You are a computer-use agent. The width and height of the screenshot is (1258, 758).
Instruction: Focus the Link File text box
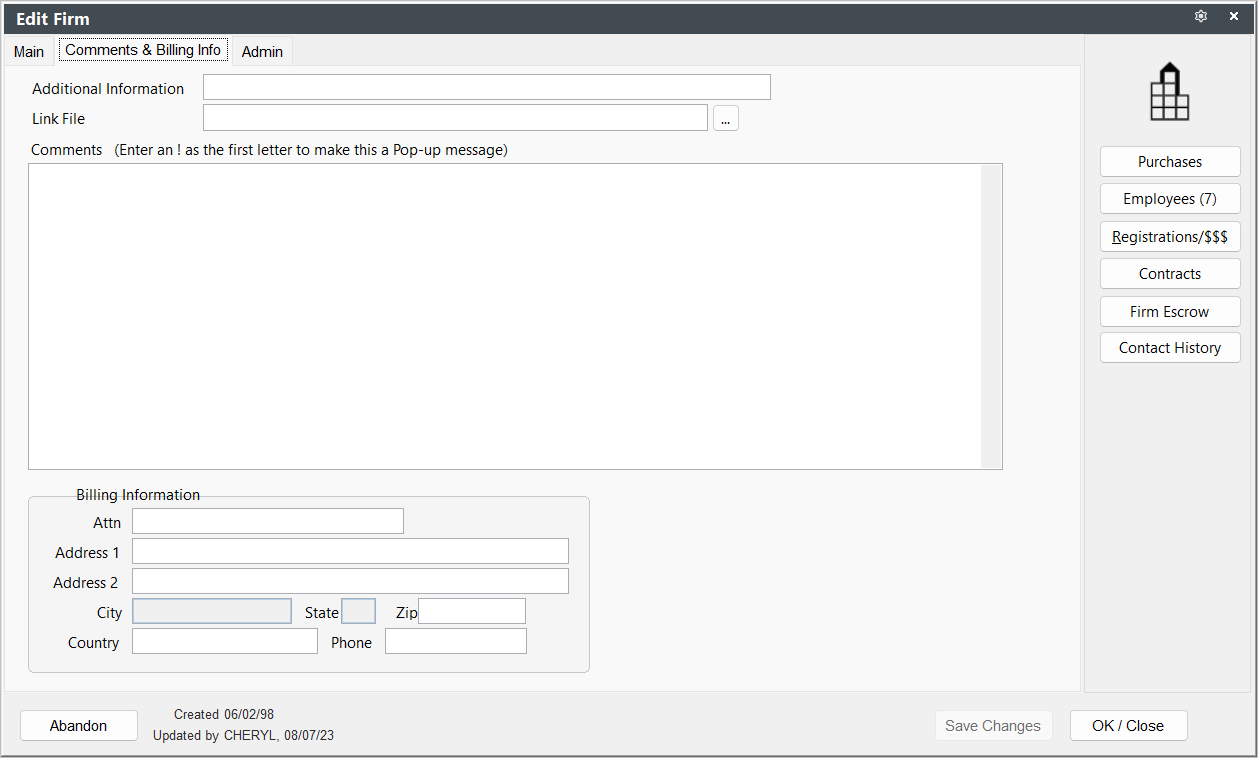coord(455,118)
